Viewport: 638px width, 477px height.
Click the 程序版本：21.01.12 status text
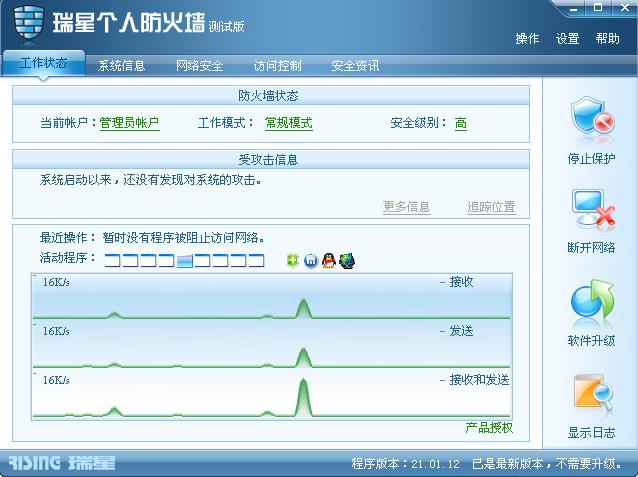coord(405,464)
